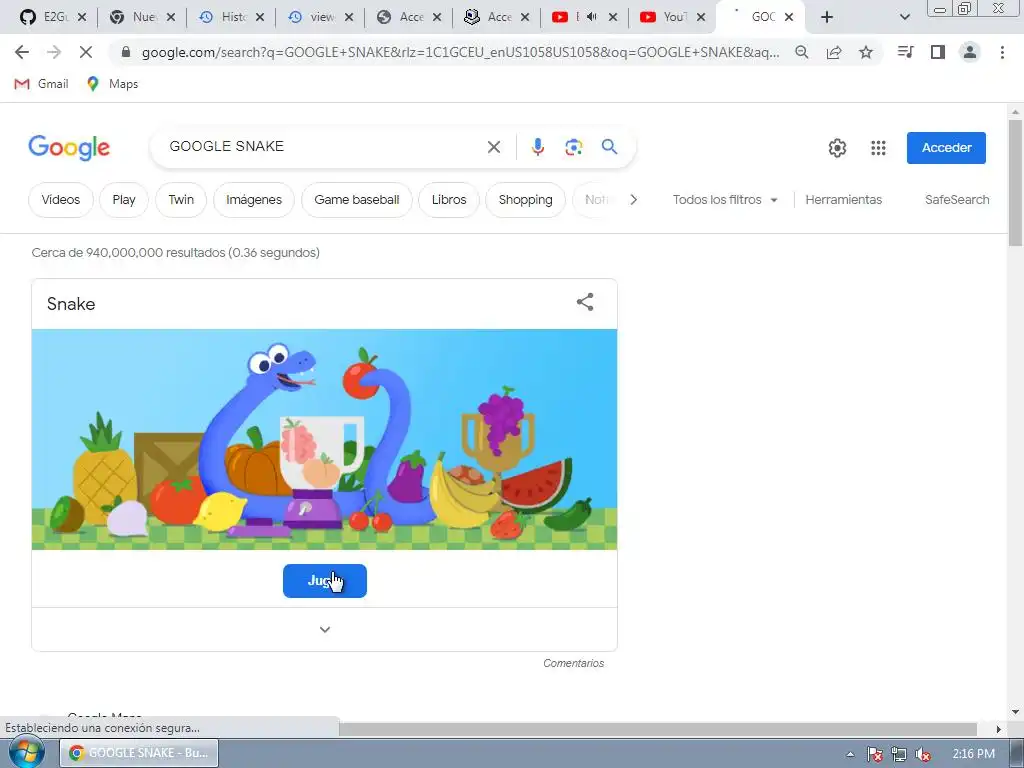The width and height of the screenshot is (1024, 768).
Task: Open Gmail bookmark
Action: [x=41, y=84]
